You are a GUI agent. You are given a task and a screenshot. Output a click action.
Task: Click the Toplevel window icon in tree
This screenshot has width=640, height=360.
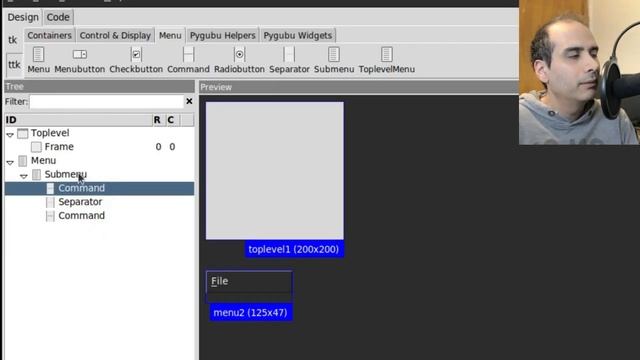coord(23,133)
